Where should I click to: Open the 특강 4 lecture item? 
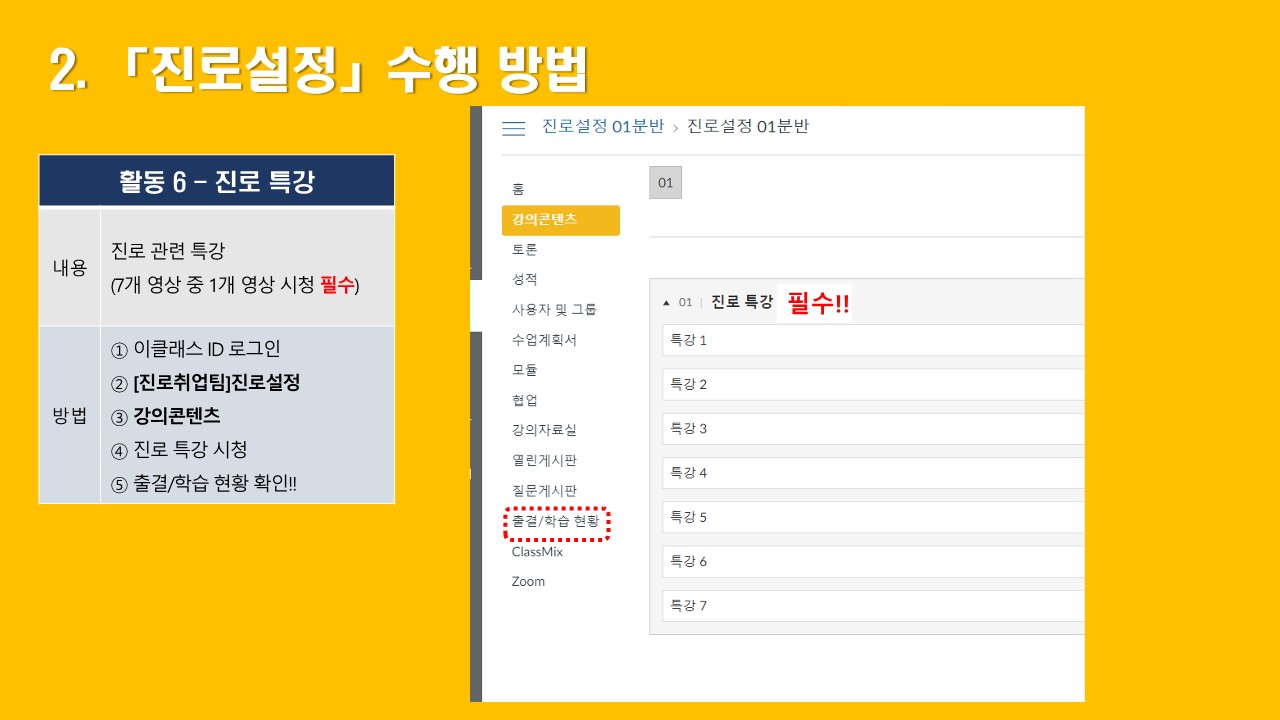pyautogui.click(x=688, y=473)
